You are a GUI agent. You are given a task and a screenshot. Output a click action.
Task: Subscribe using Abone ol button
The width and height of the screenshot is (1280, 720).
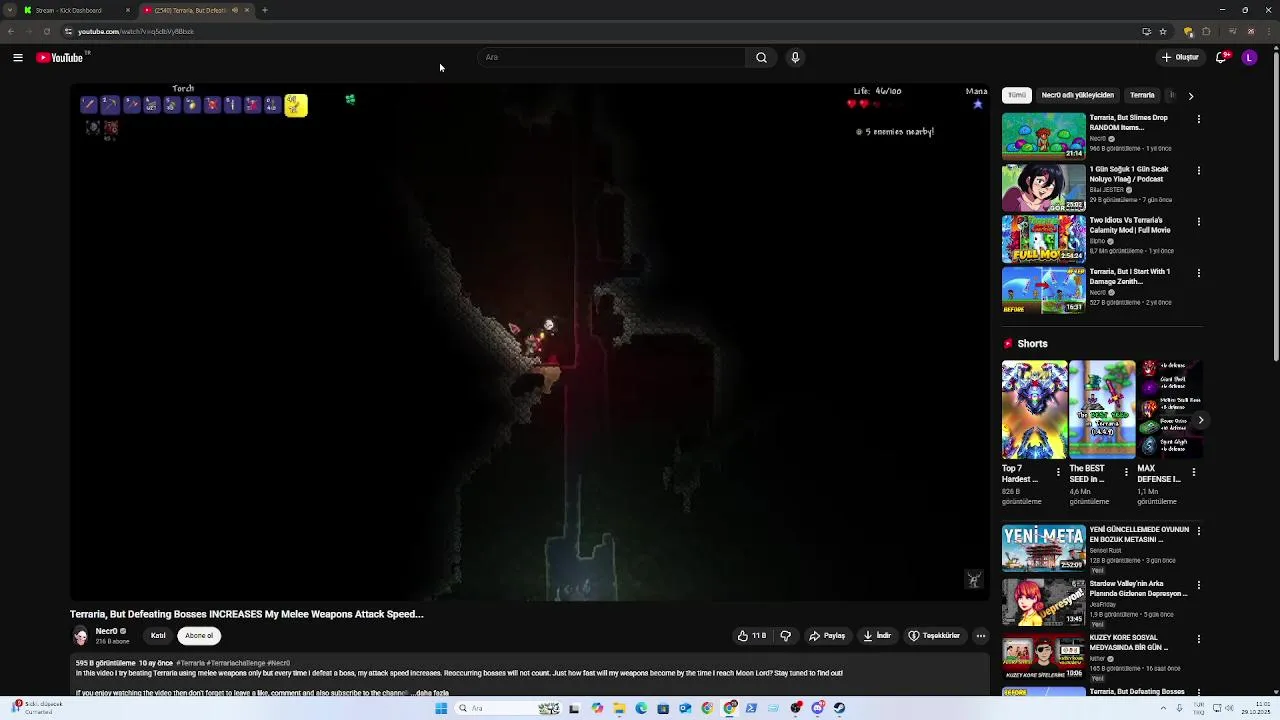199,636
